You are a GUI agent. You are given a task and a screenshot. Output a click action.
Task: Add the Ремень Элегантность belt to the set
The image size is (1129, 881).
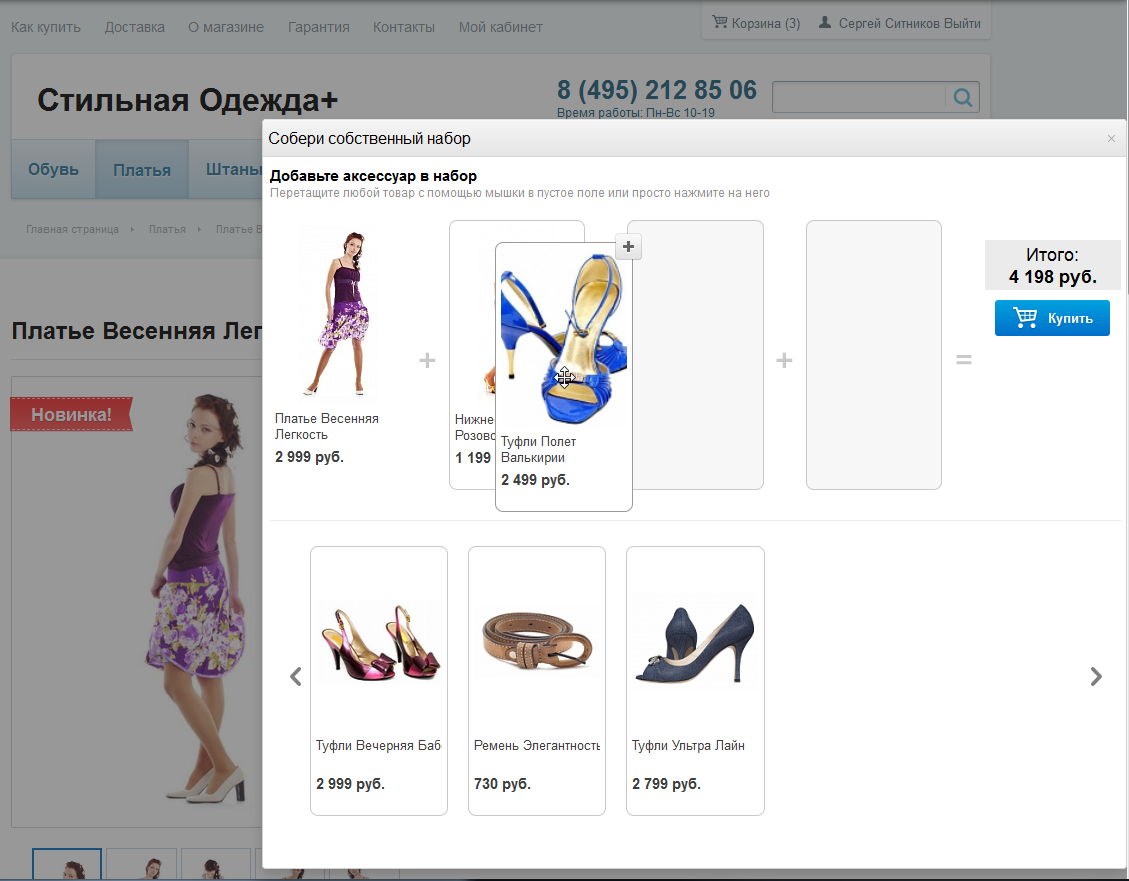pos(536,680)
